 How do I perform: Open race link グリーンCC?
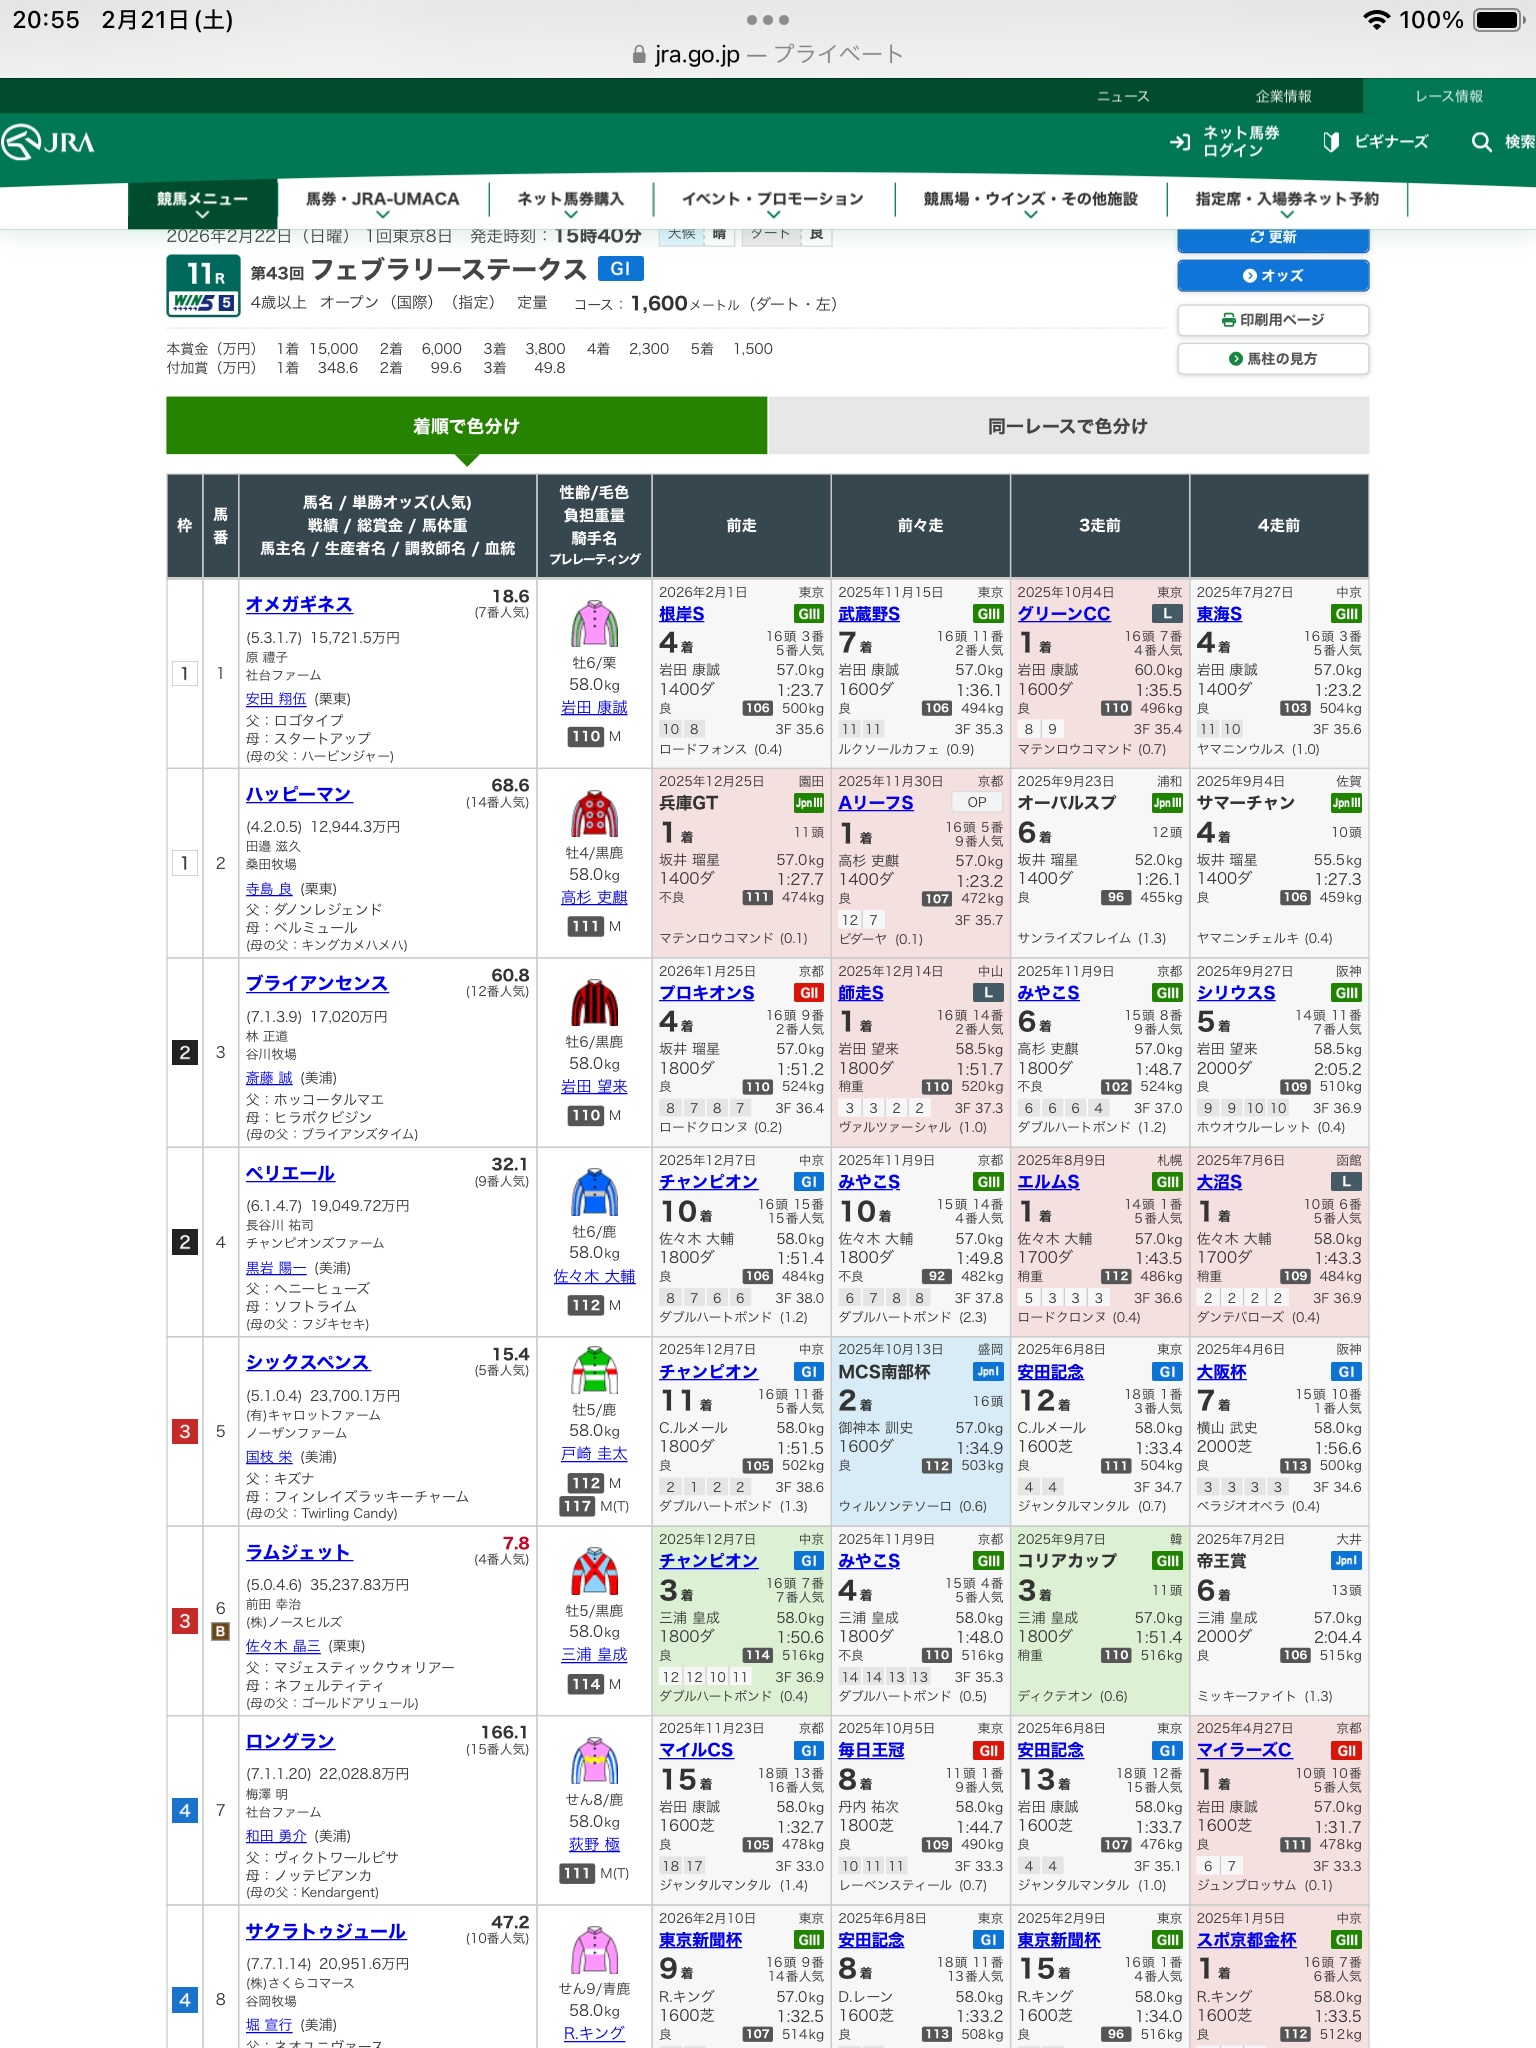(x=1063, y=614)
